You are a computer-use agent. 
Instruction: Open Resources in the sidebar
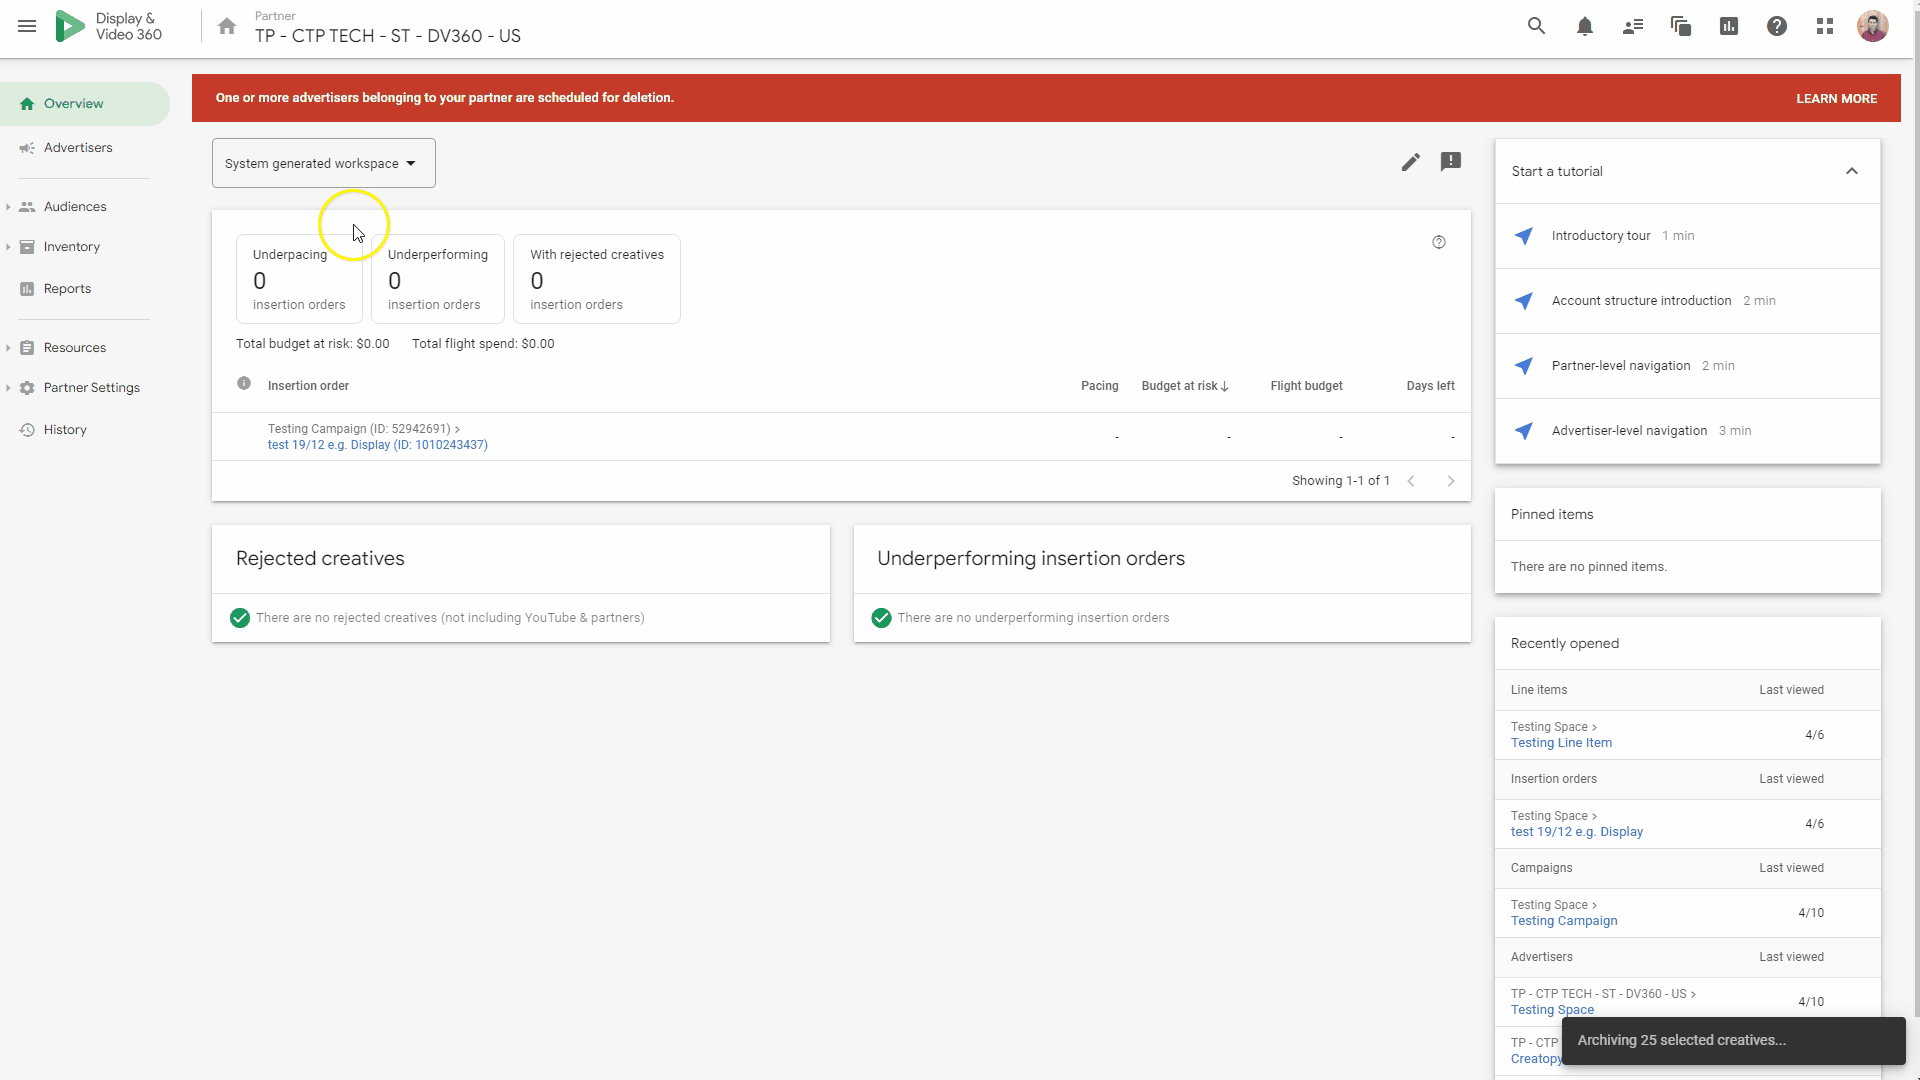75,348
